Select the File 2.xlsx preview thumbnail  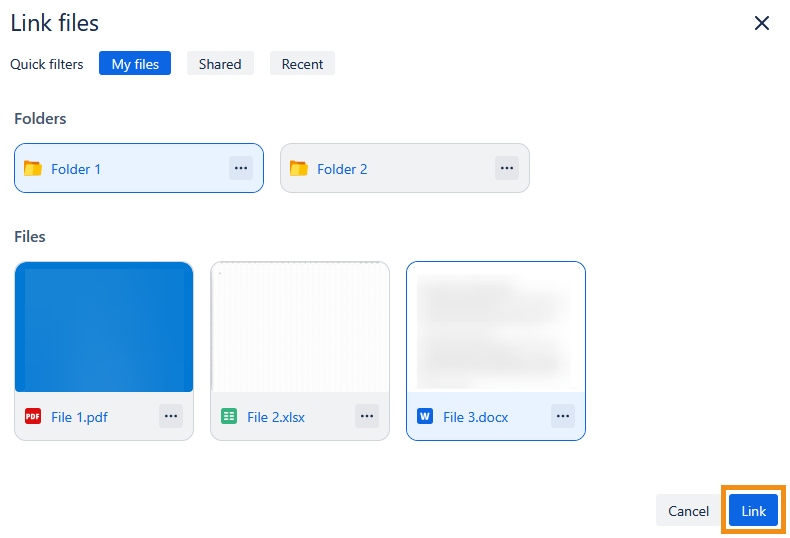click(x=300, y=327)
